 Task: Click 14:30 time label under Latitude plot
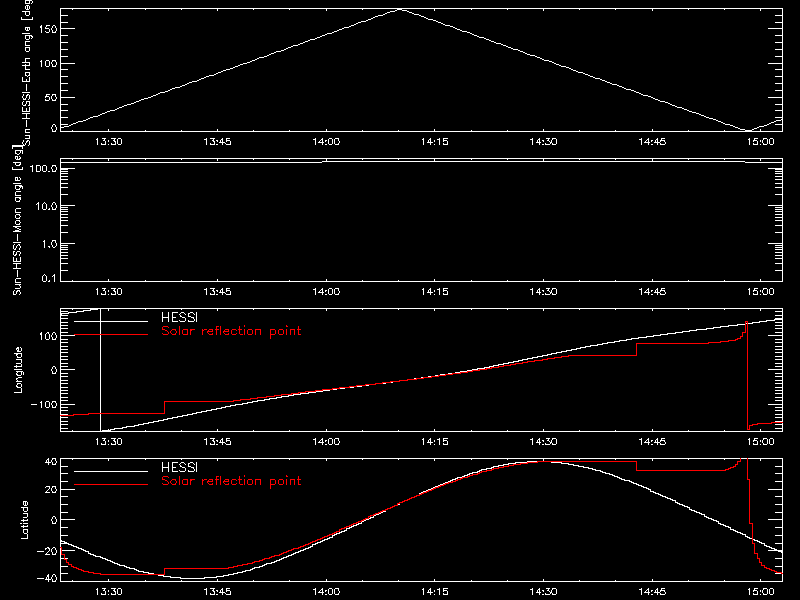(543, 592)
